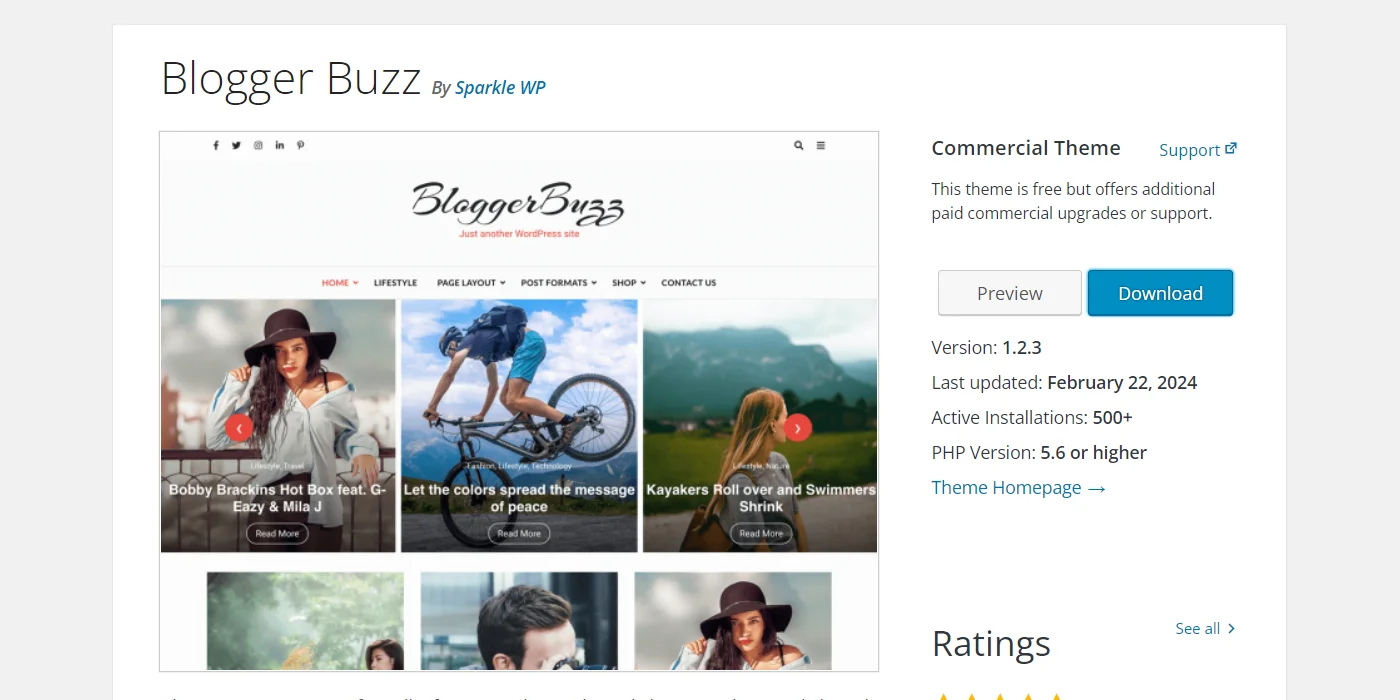
Task: Click the Twitter icon in theme preview
Action: [236, 145]
